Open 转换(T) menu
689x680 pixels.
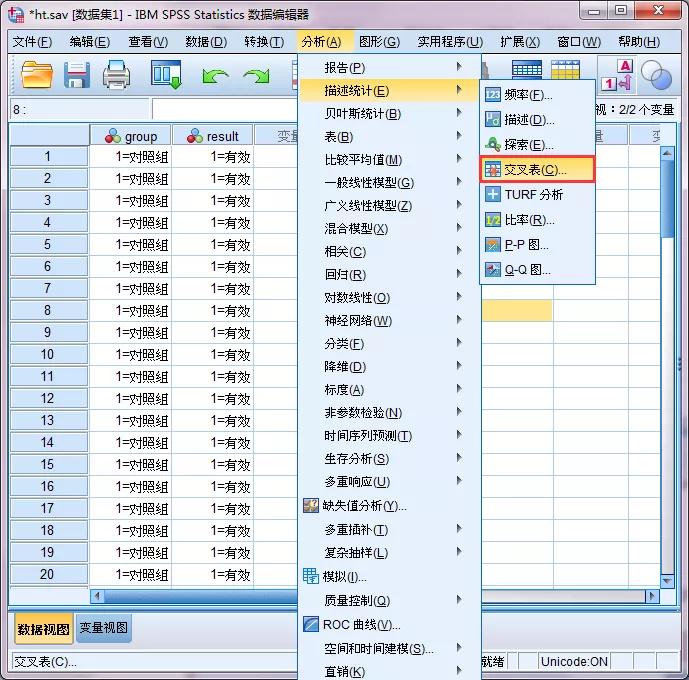(264, 42)
